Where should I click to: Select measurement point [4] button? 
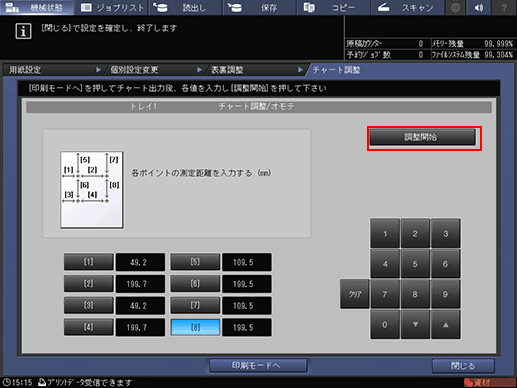[x=89, y=327]
